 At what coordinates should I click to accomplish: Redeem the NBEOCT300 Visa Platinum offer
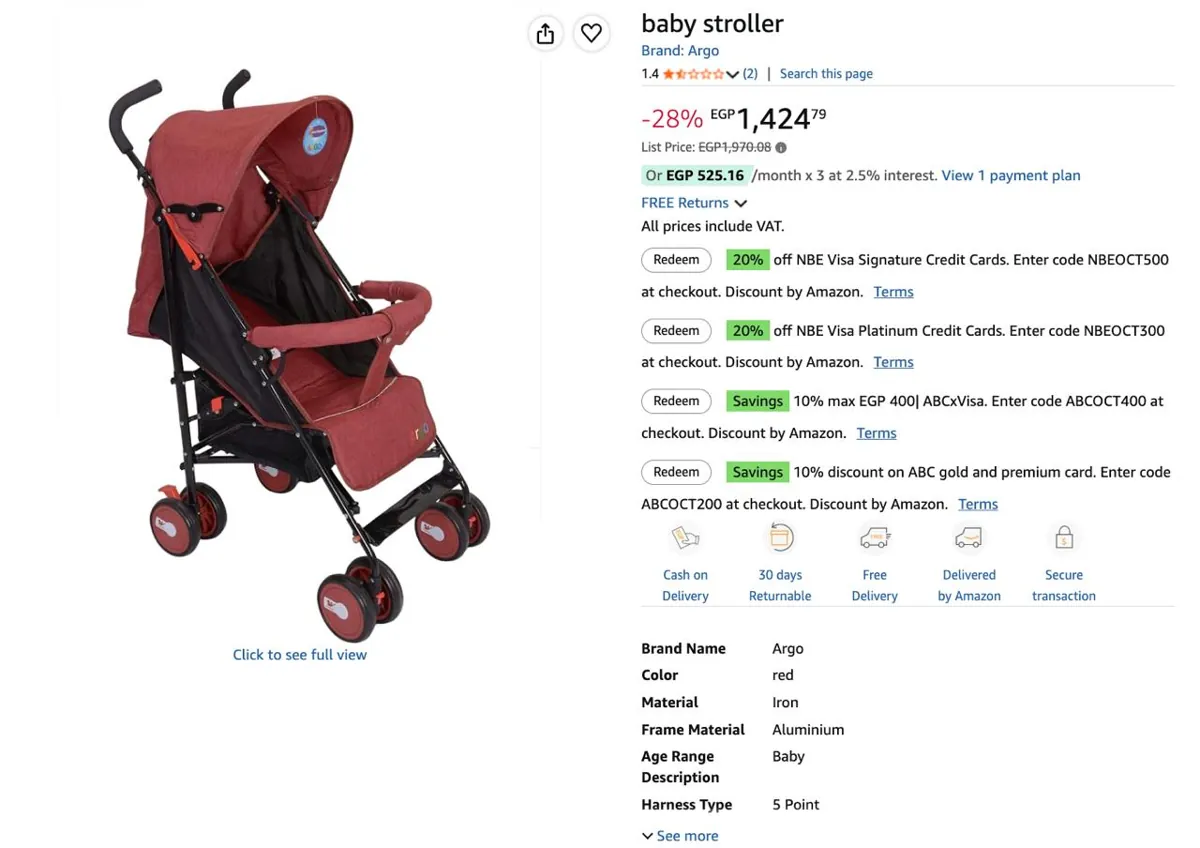tap(676, 331)
